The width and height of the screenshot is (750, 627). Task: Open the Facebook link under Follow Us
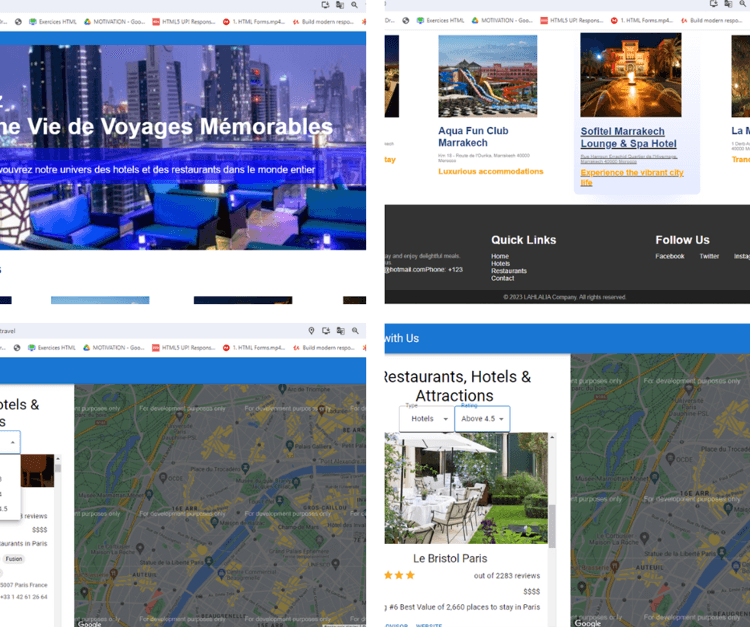click(x=670, y=256)
